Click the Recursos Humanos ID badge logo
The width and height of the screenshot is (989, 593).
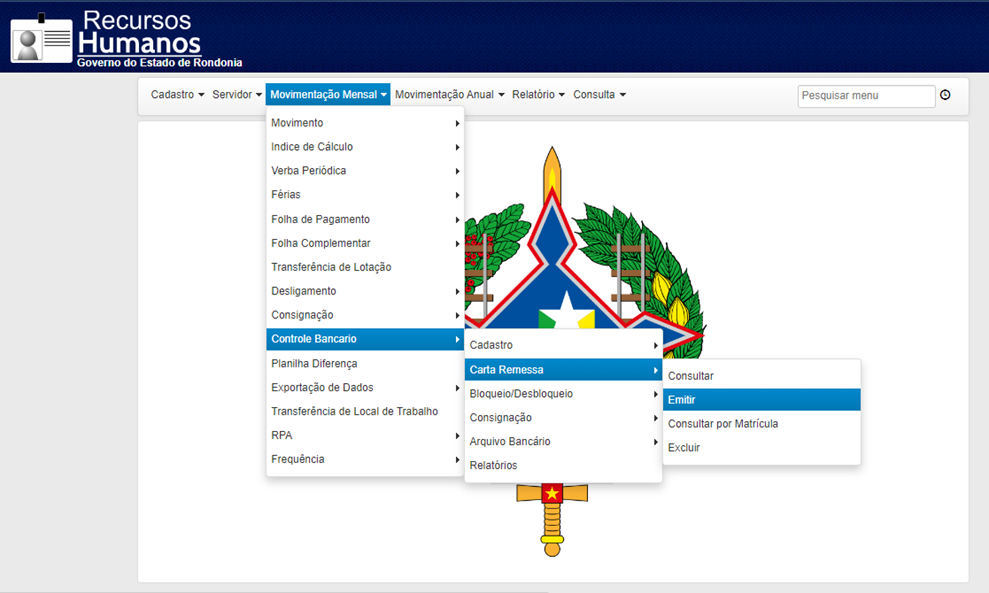pyautogui.click(x=42, y=39)
